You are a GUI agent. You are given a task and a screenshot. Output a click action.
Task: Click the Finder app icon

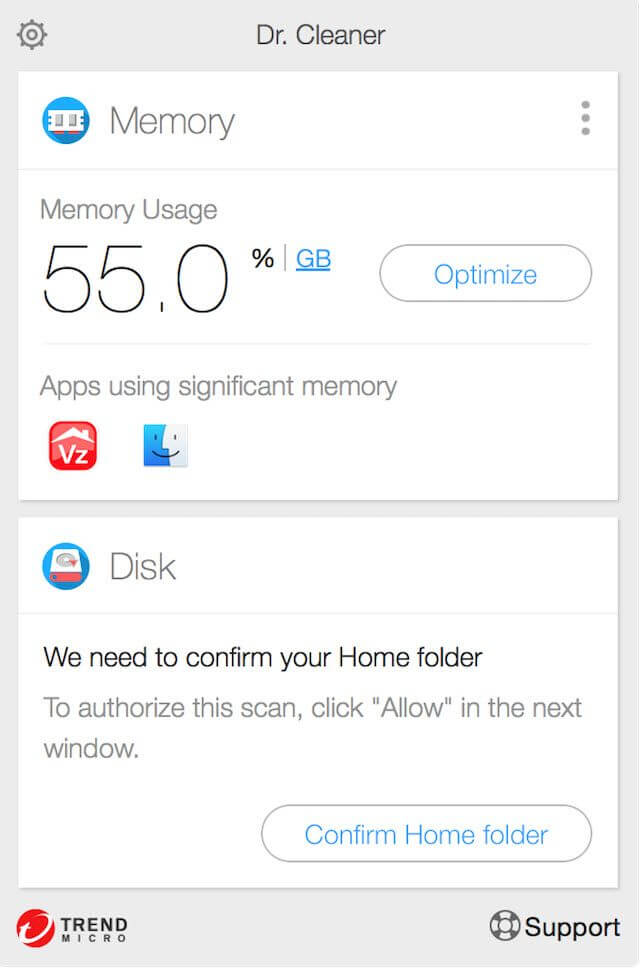165,445
